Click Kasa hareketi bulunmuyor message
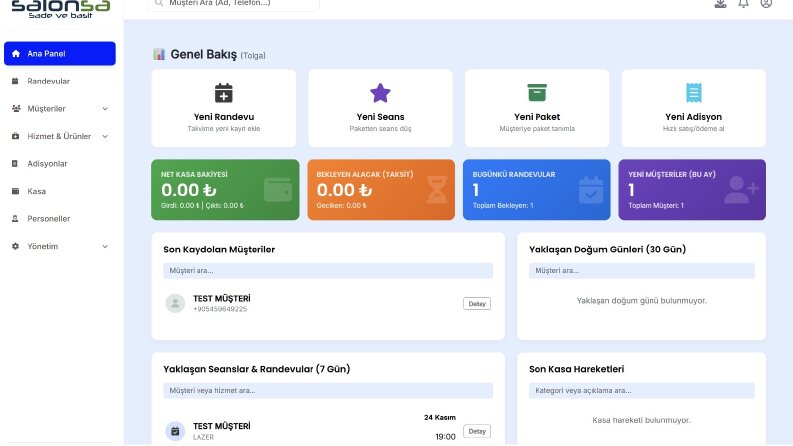The image size is (793, 446). [x=641, y=420]
